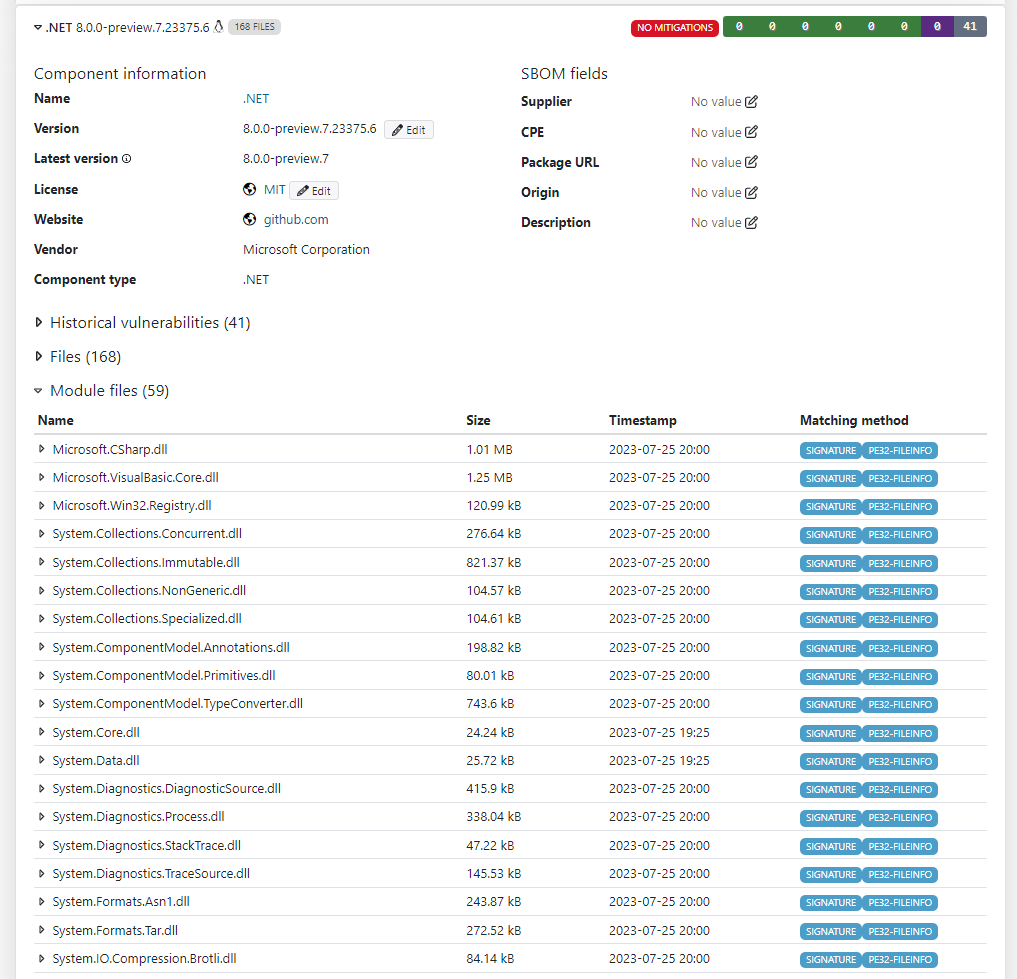The width and height of the screenshot is (1017, 979).
Task: Open the github.com website link
Action: [x=296, y=219]
